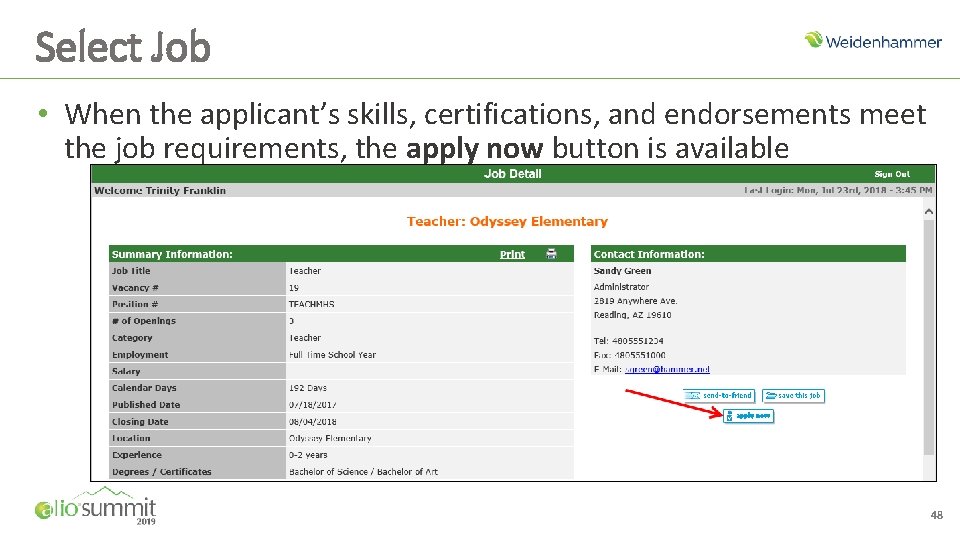Viewport: 960px width, 540px height.
Task: Click the 'Job Title' row label
Action: tap(131, 271)
